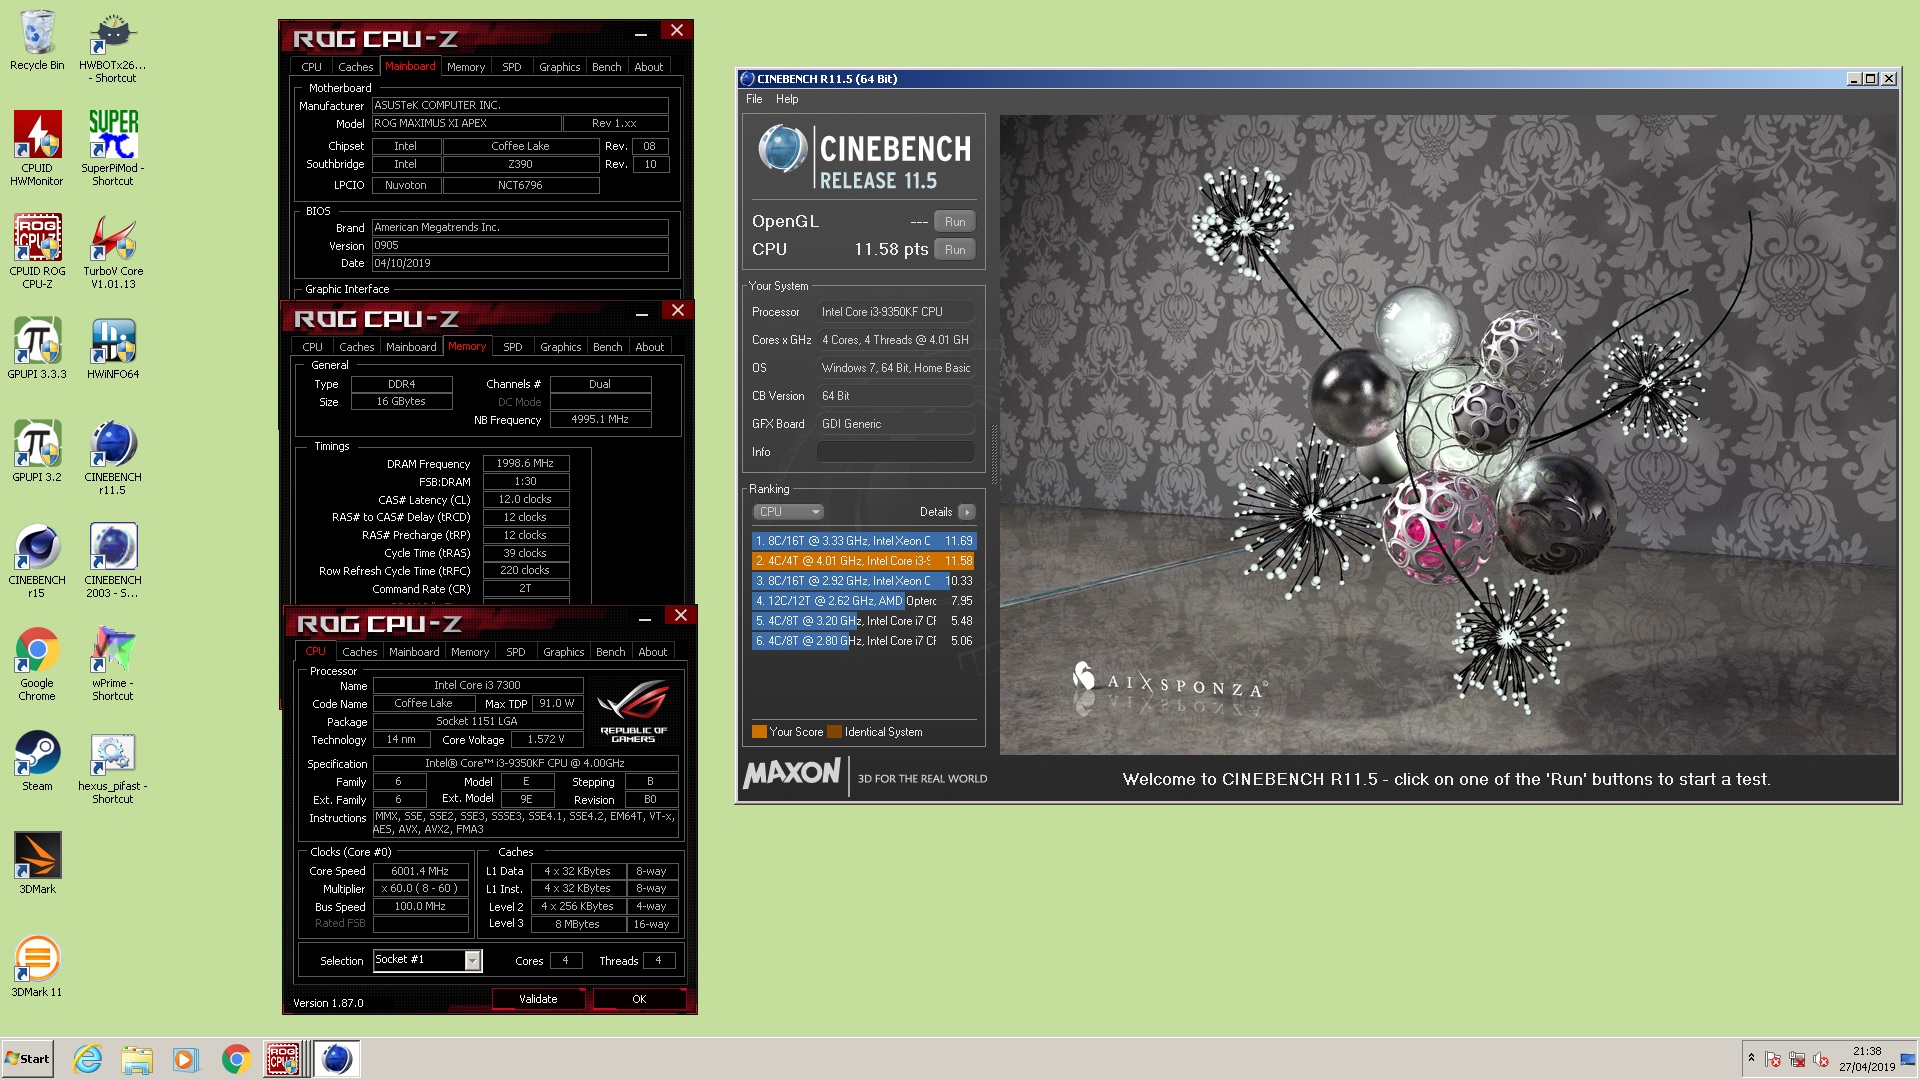Open About tab in bottom CPU-Z window
The width and height of the screenshot is (1920, 1080).
coord(653,652)
